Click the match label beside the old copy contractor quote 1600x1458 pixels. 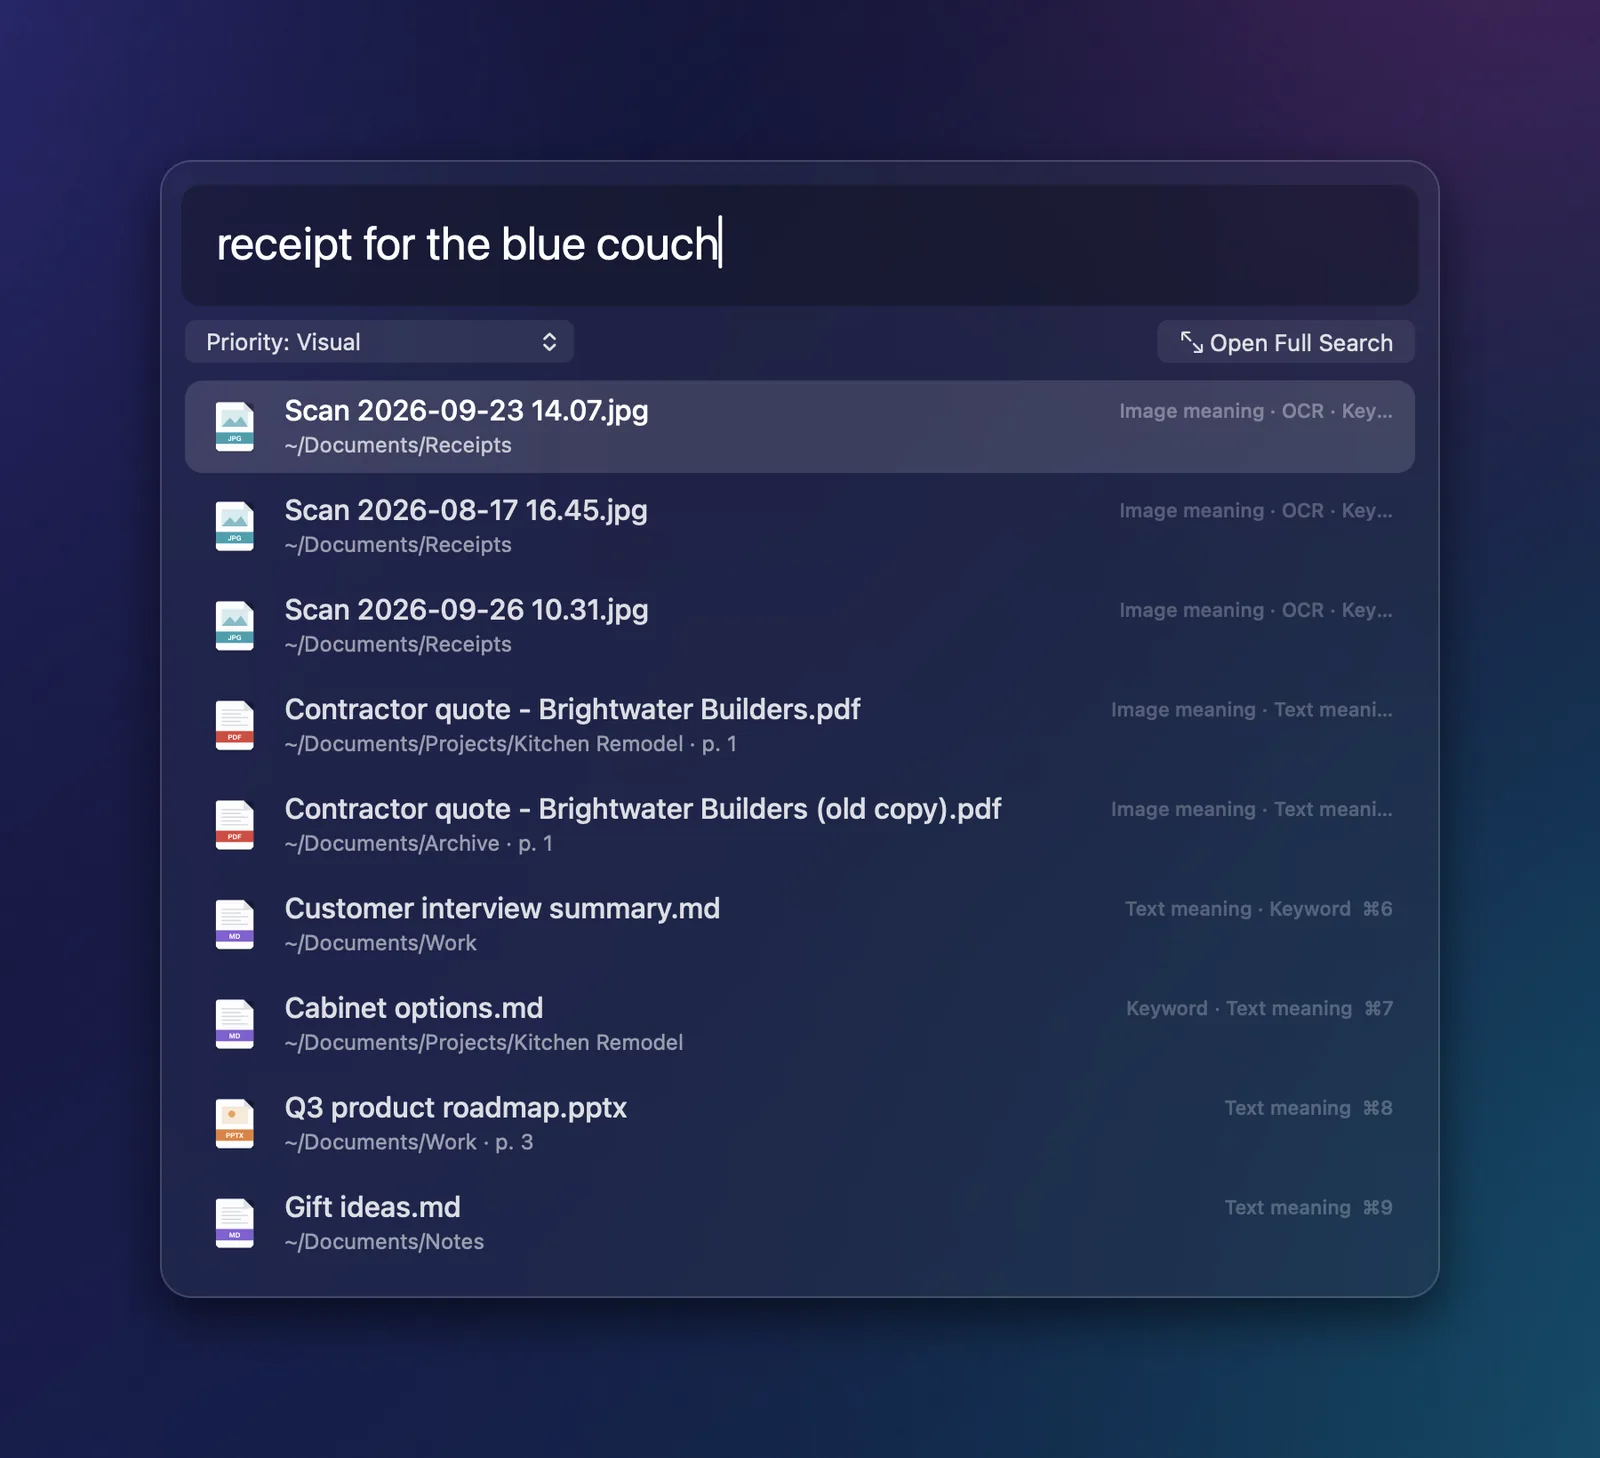(1252, 810)
